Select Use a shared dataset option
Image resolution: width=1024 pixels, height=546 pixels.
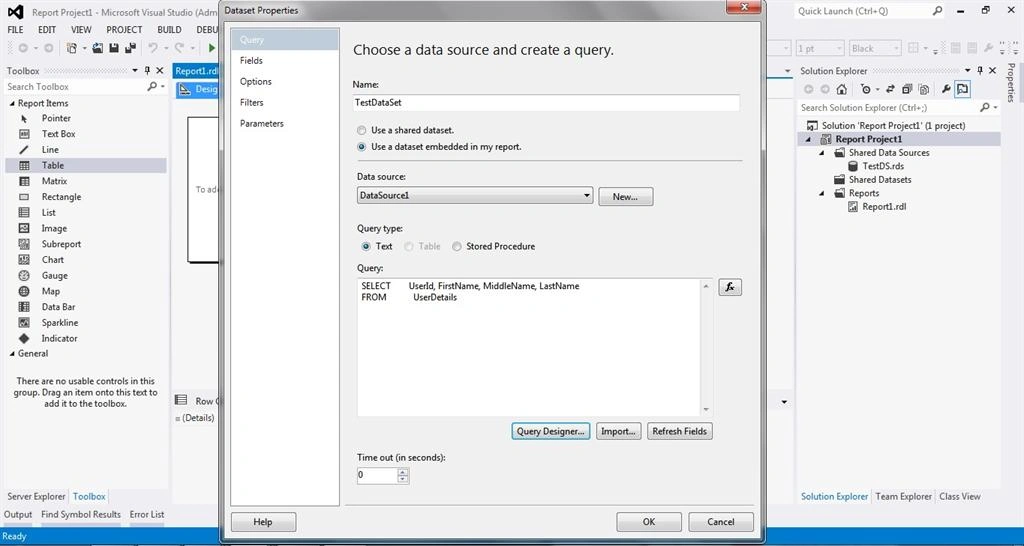(x=405, y=130)
